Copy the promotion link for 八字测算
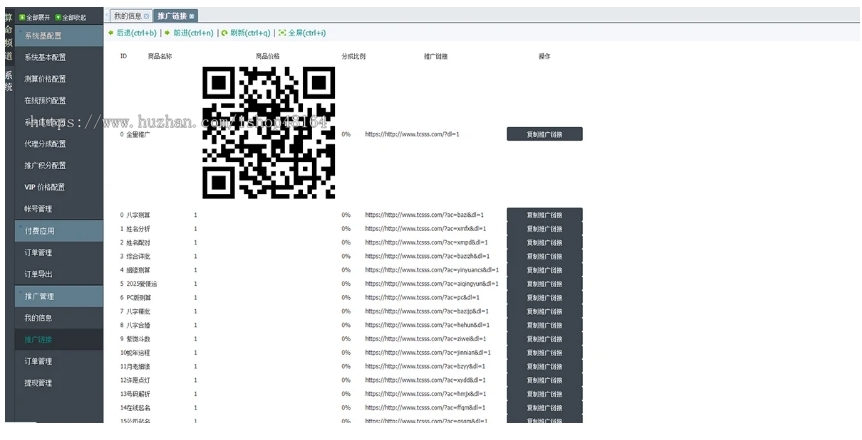The height and width of the screenshot is (440, 862). (544, 215)
